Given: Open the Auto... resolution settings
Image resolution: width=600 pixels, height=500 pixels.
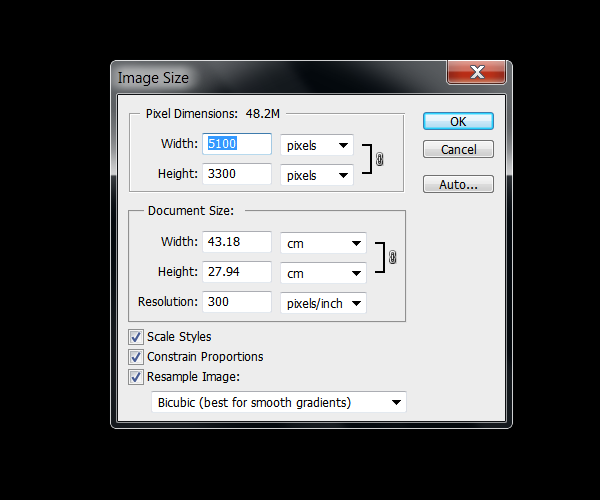Looking at the screenshot, I should [x=458, y=184].
